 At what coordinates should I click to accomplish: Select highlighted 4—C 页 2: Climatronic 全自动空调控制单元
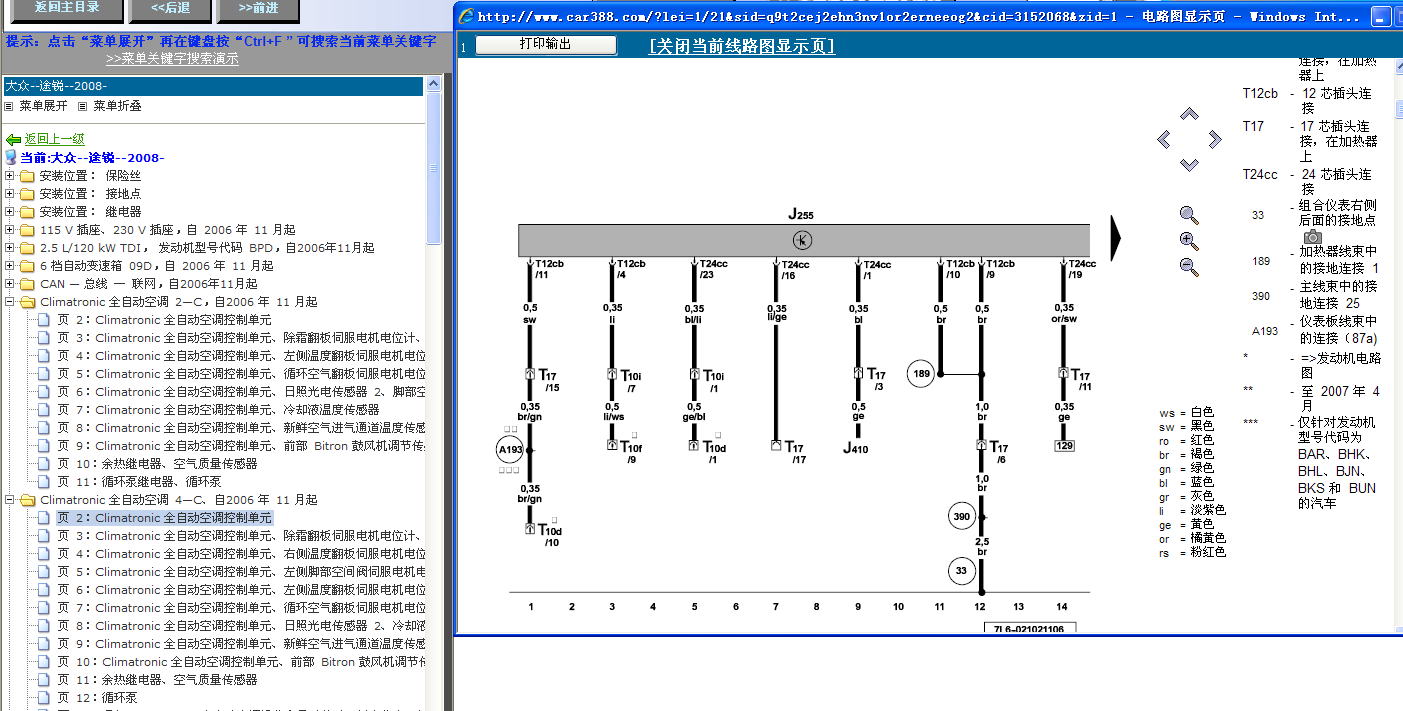[164, 518]
